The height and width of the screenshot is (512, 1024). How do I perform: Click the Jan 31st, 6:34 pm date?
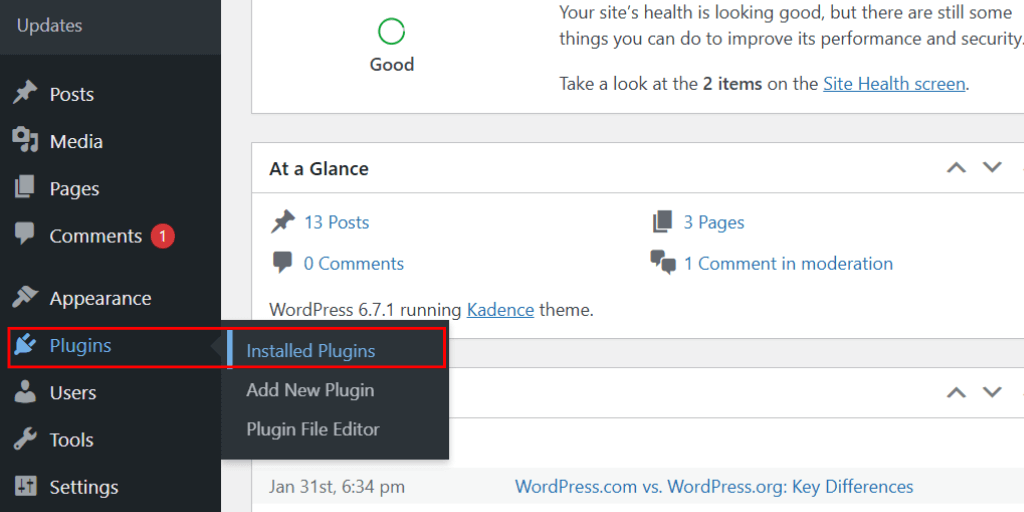336,487
